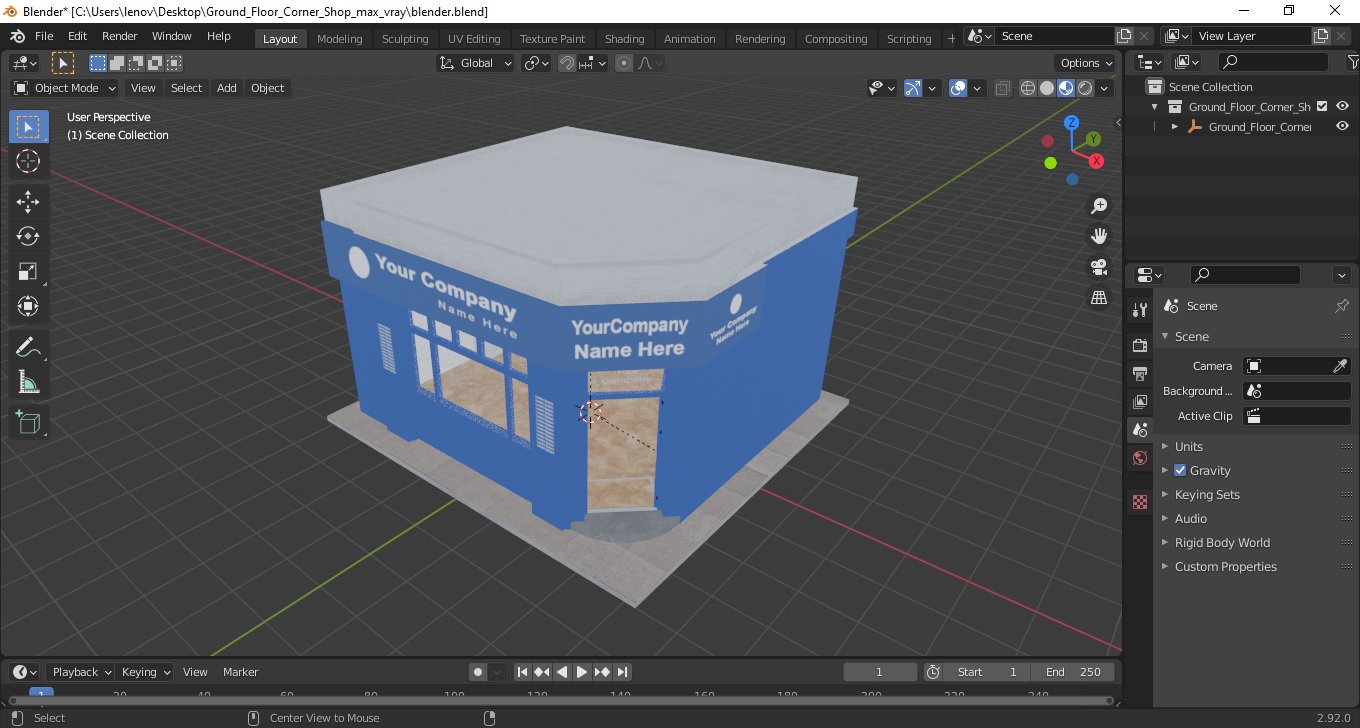The height and width of the screenshot is (728, 1360).
Task: Switch to solid viewport shading
Action: click(1047, 88)
